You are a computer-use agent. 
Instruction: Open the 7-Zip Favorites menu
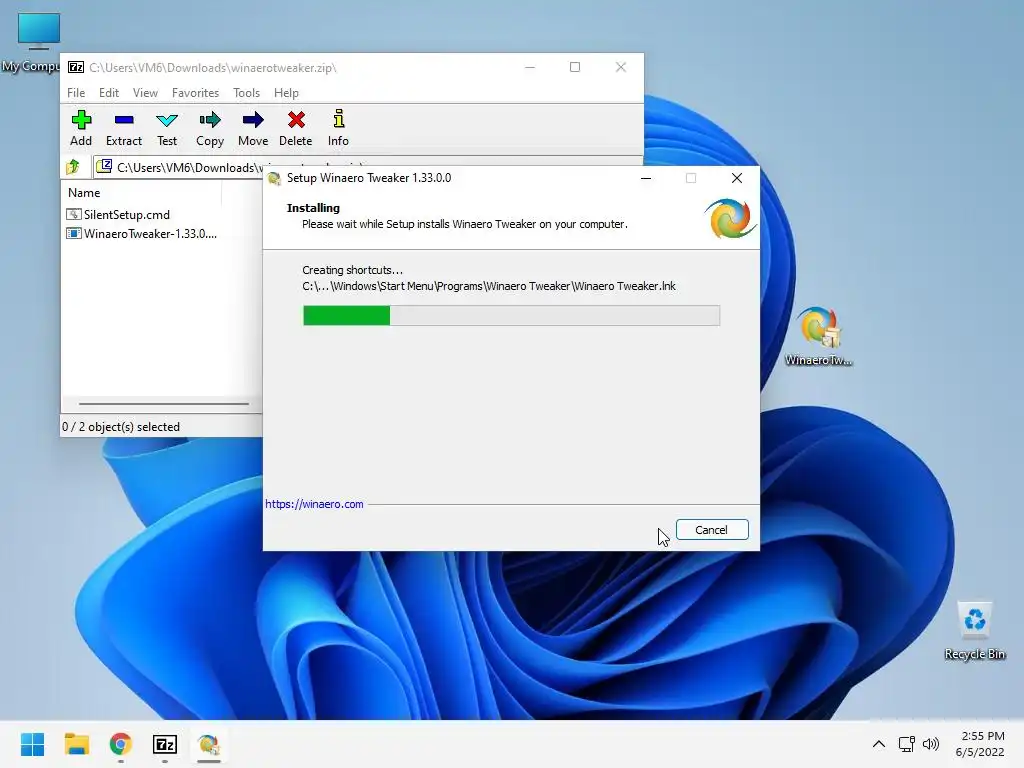pyautogui.click(x=195, y=93)
